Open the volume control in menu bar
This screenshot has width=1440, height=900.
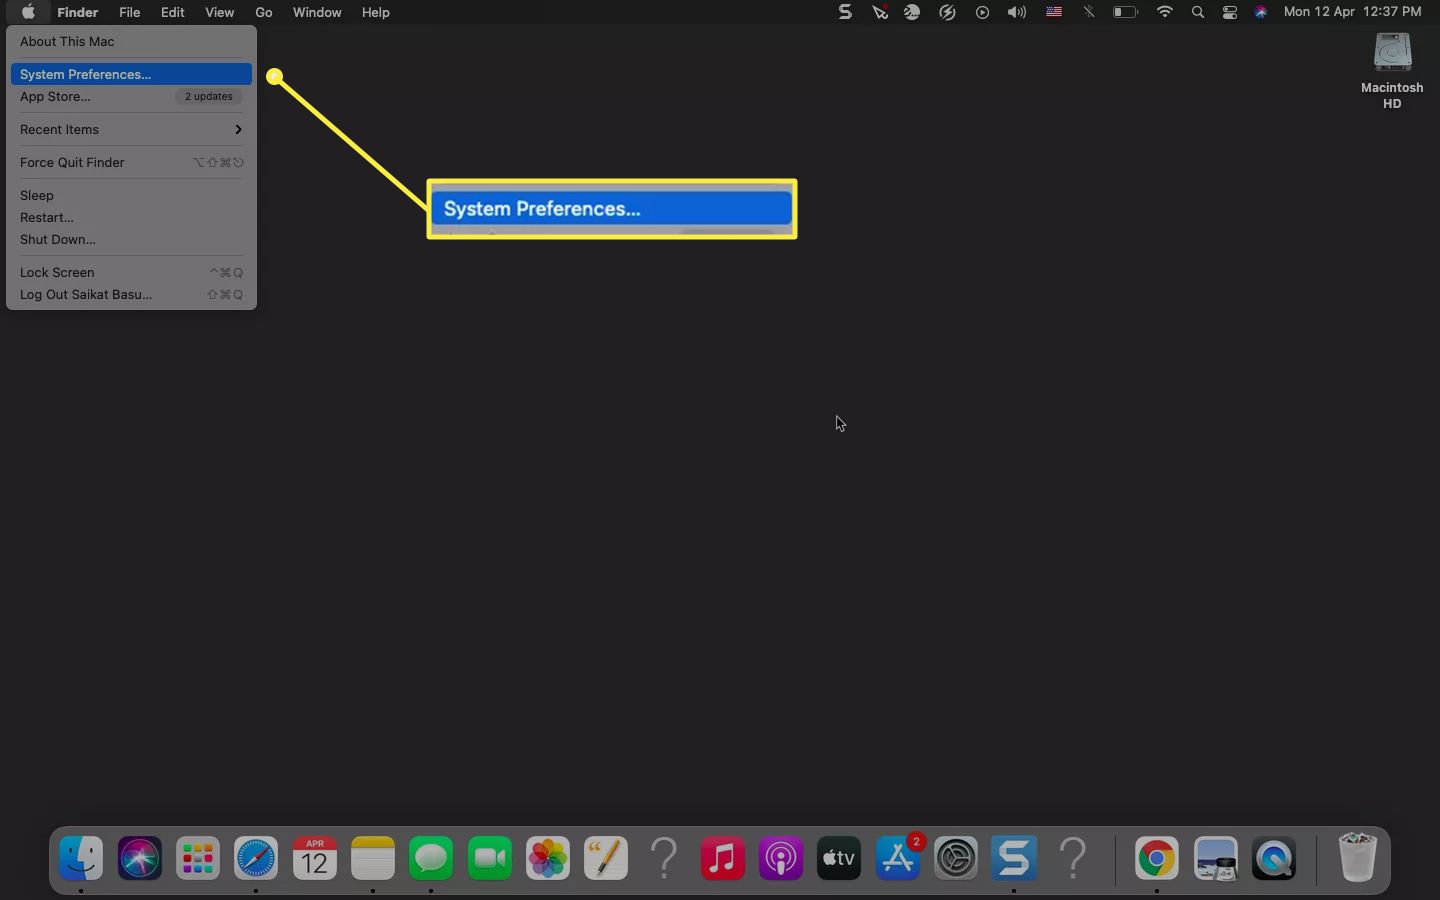tap(1017, 12)
